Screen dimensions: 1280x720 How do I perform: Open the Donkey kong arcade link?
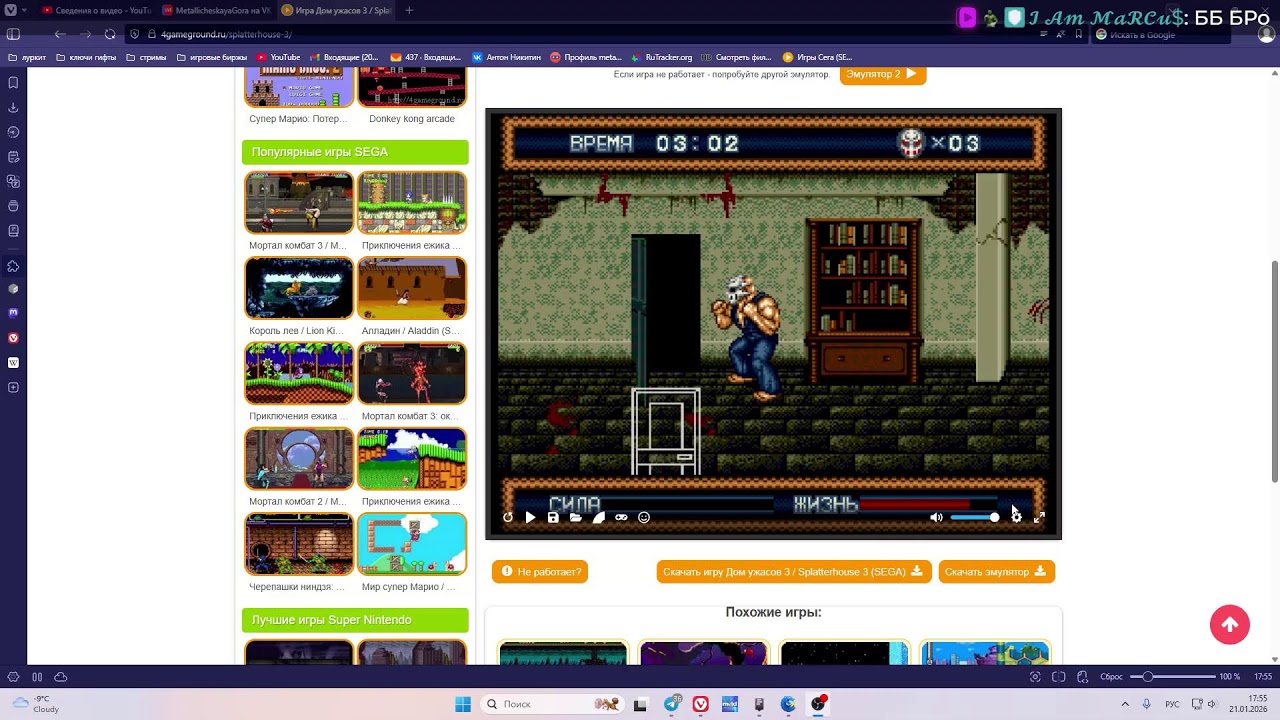pos(412,118)
